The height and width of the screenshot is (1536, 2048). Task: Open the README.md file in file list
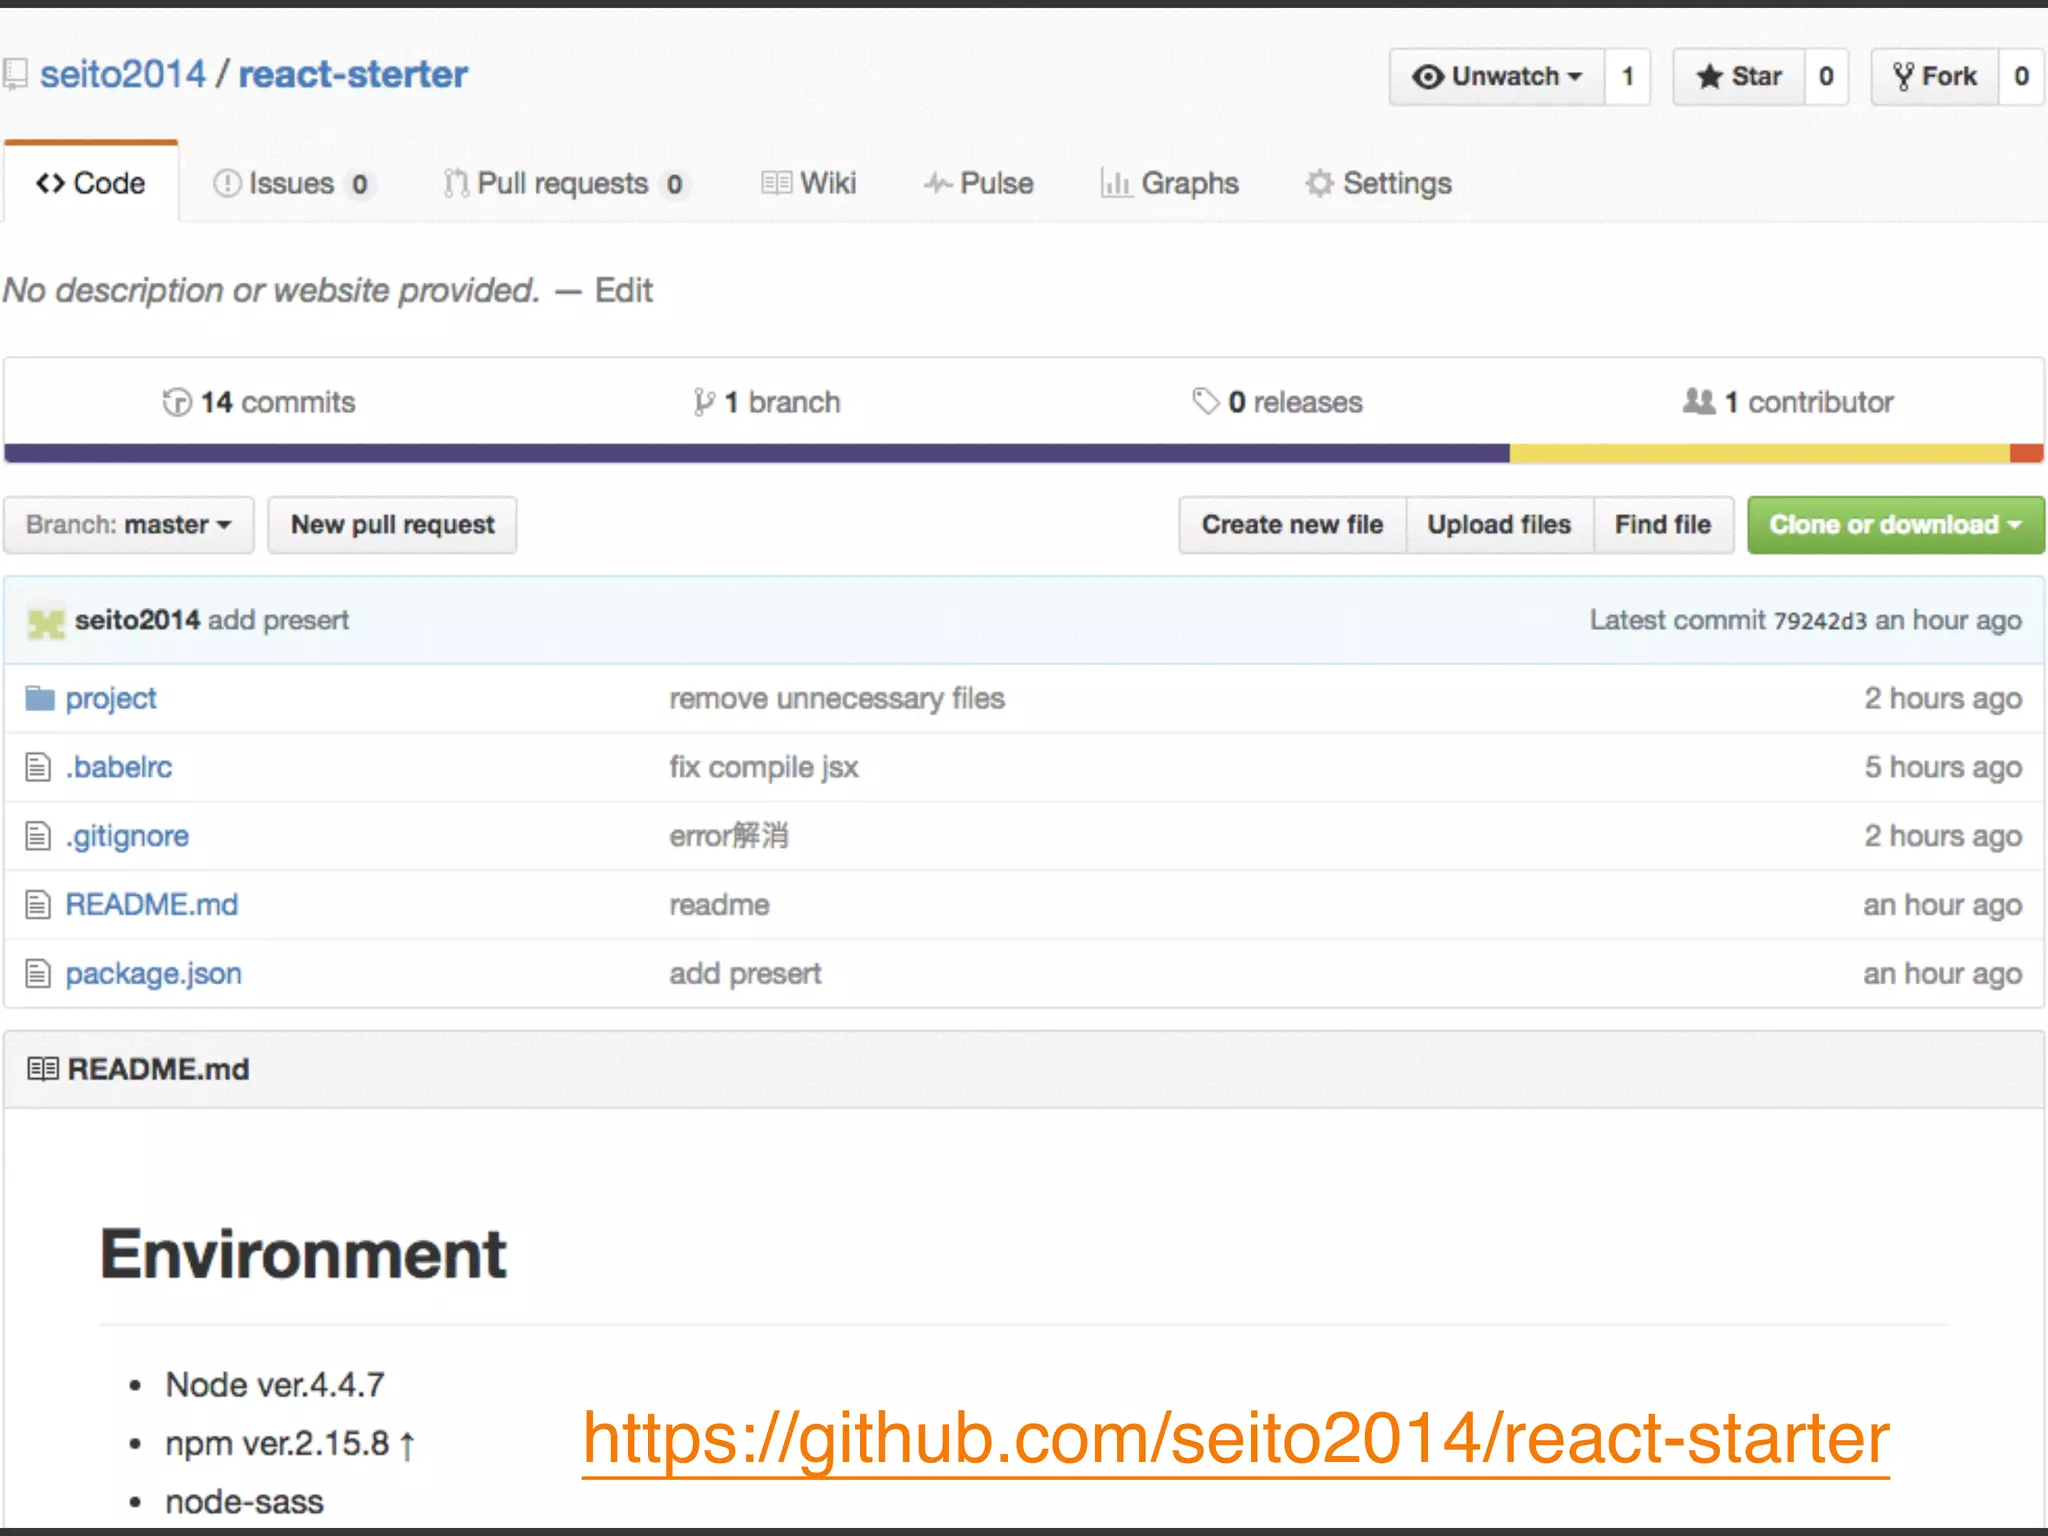click(x=152, y=904)
